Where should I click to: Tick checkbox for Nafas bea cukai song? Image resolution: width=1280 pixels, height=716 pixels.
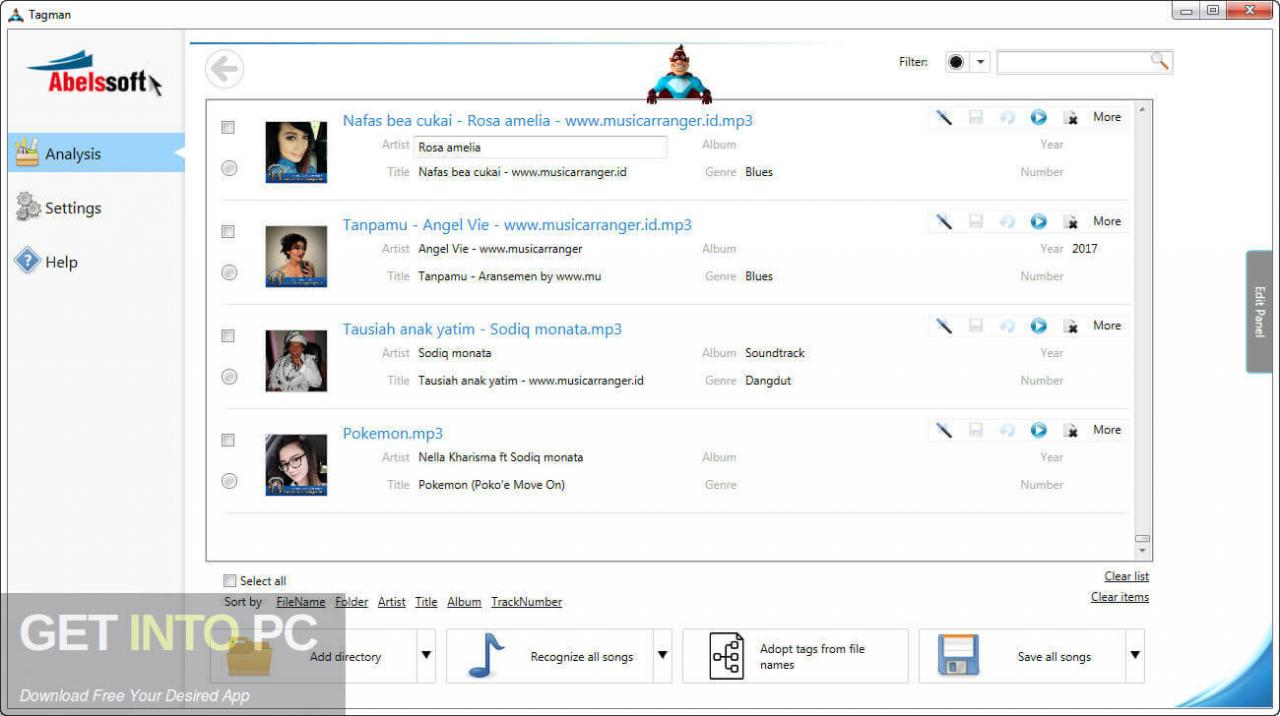(228, 127)
